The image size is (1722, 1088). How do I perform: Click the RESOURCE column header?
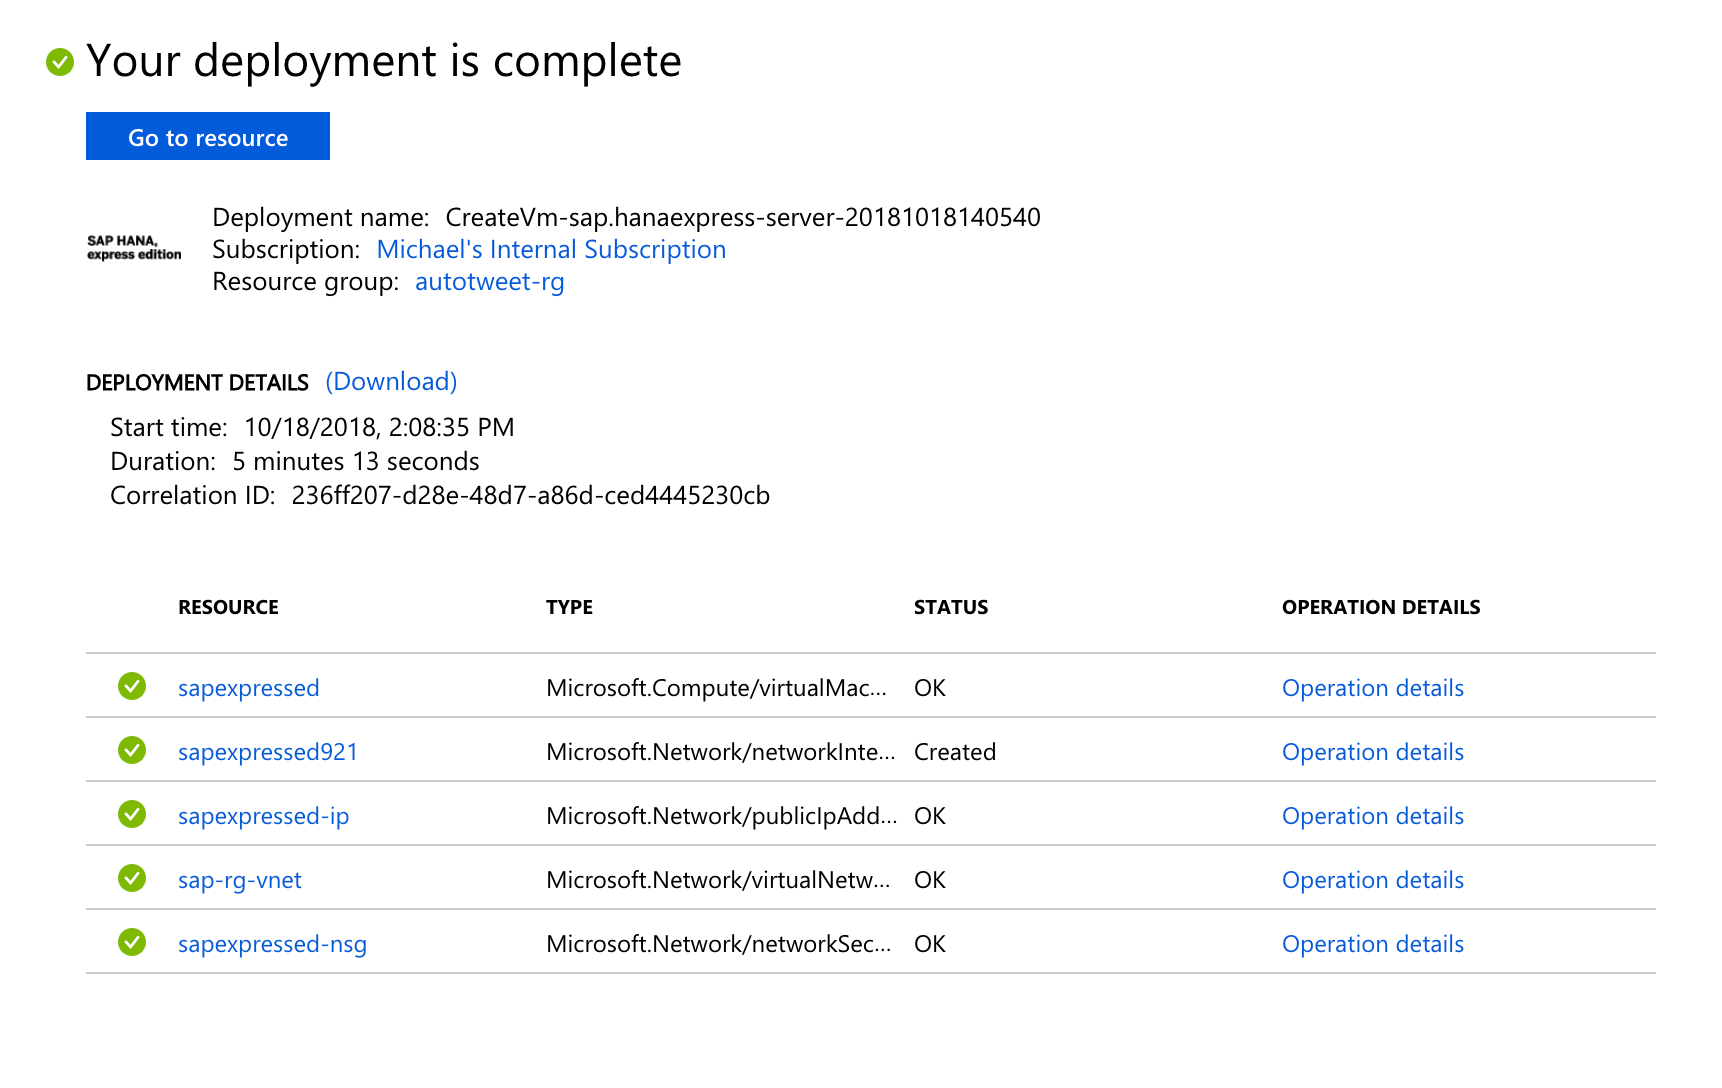[228, 607]
